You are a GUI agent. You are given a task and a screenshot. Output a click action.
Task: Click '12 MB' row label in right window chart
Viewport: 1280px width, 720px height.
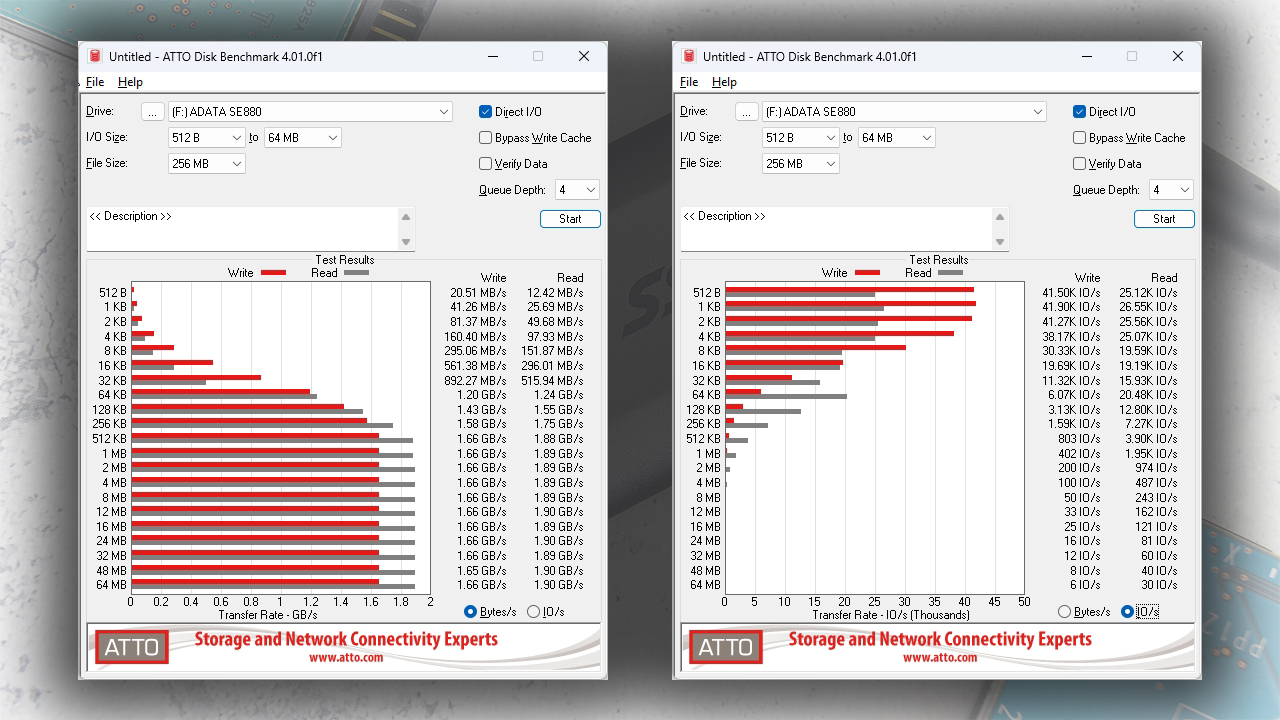[705, 512]
